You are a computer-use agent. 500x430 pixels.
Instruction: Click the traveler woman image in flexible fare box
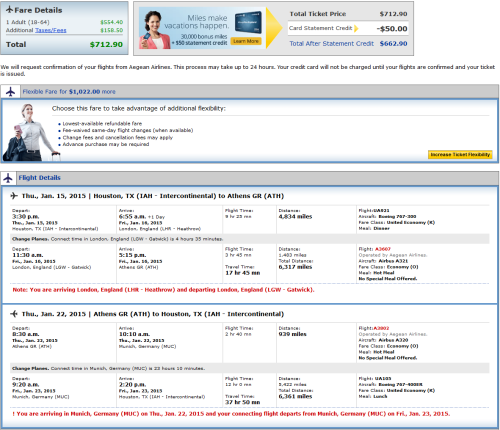point(31,132)
